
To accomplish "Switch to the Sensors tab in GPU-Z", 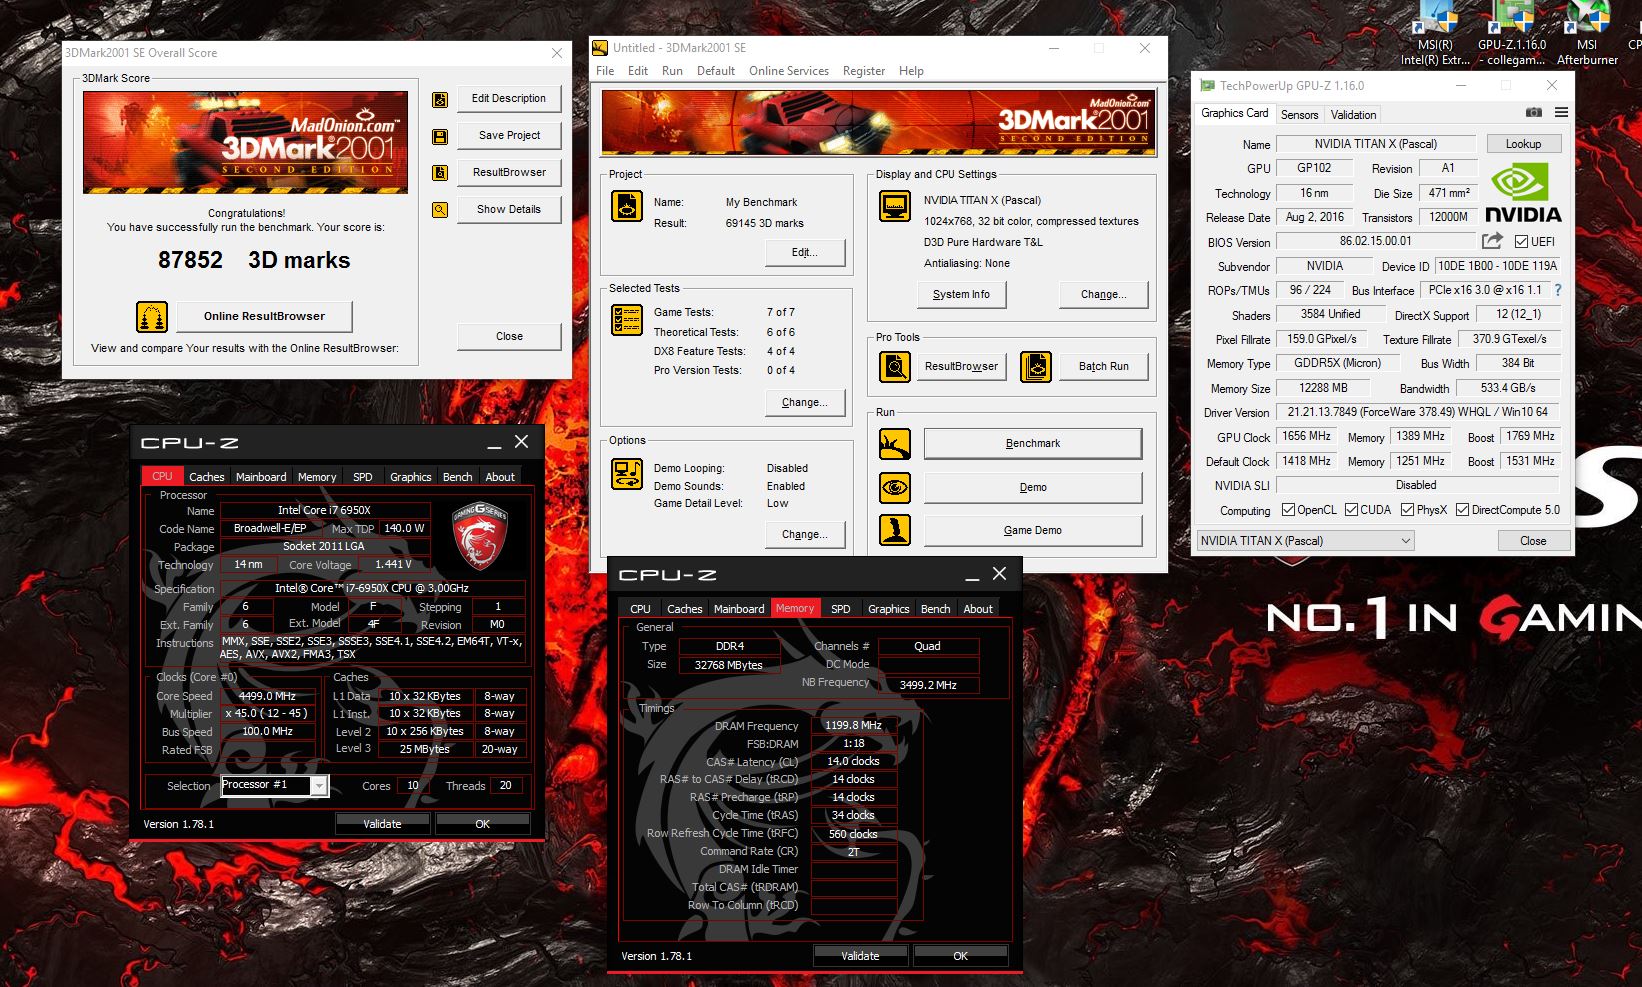I will click(1299, 115).
